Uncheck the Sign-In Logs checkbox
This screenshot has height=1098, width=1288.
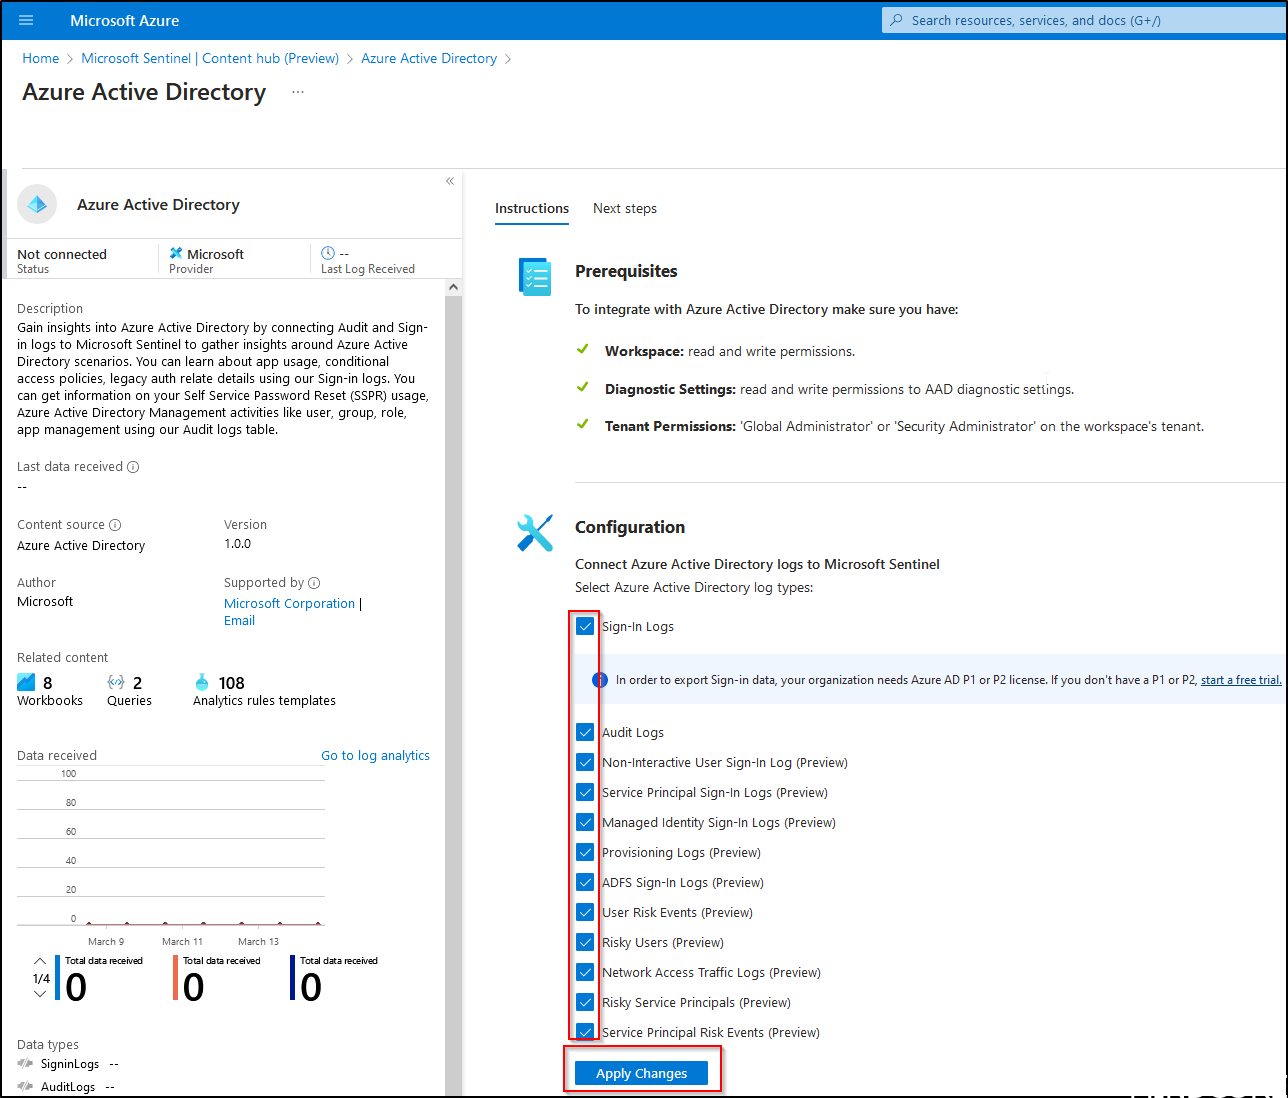(x=584, y=626)
